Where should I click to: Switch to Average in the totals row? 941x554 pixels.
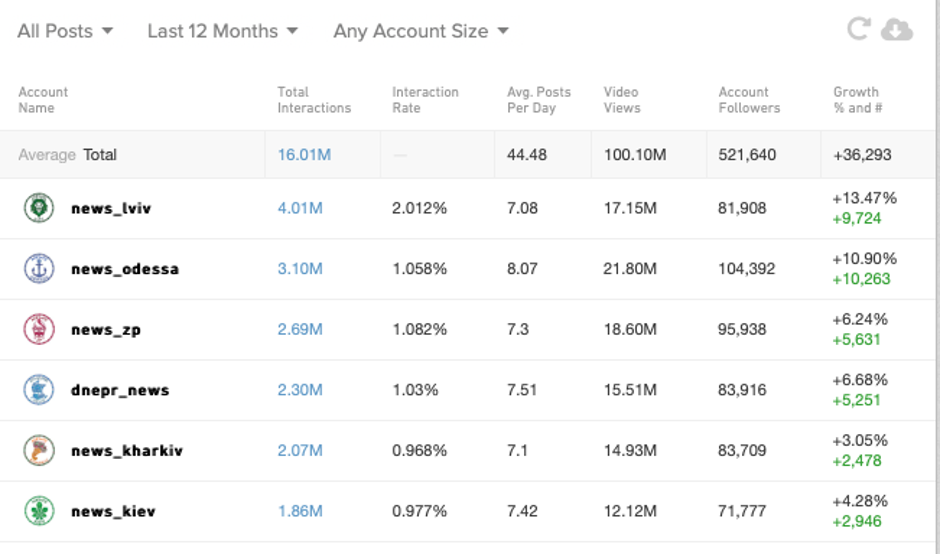pyautogui.click(x=47, y=155)
